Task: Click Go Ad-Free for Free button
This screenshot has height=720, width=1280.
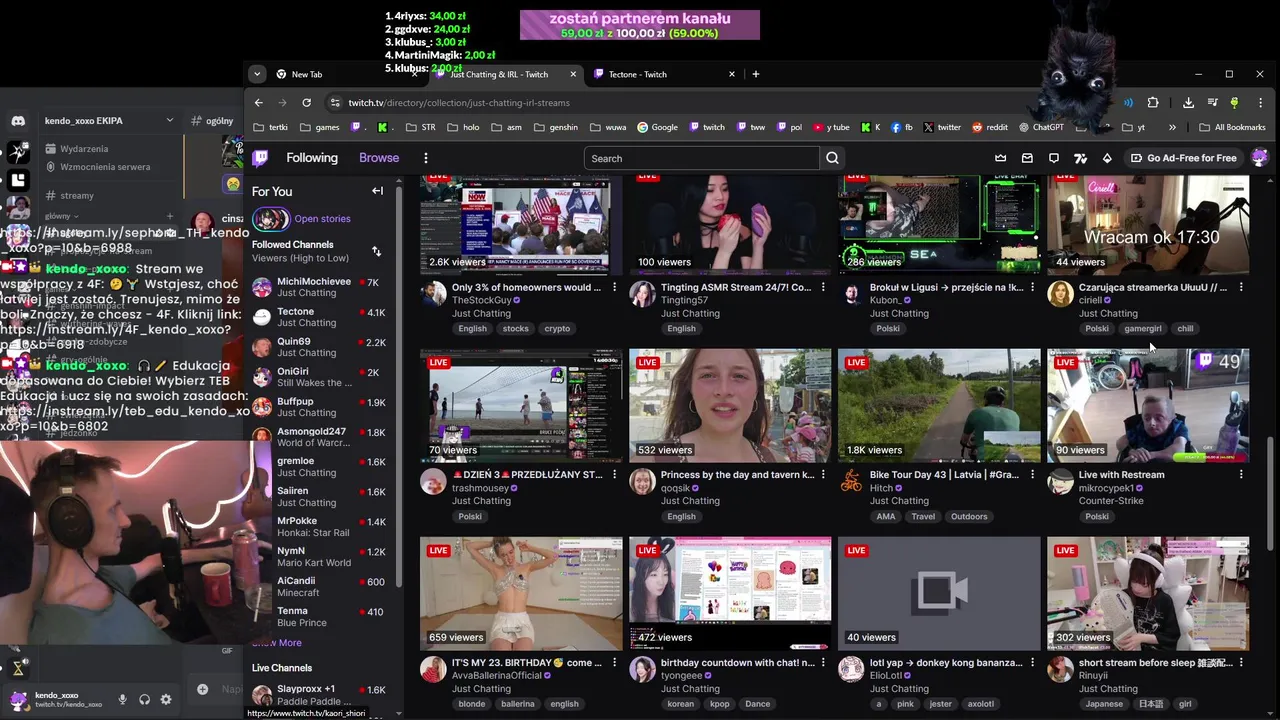Action: pos(1184,158)
